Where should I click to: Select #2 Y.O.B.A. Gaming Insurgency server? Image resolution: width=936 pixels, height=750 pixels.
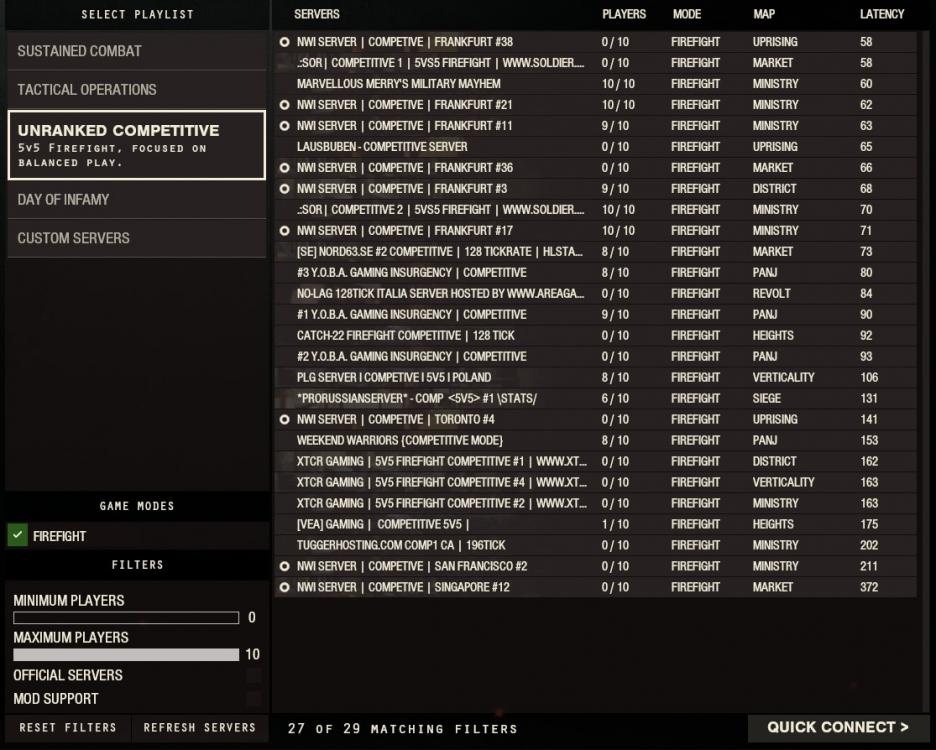pyautogui.click(x=595, y=356)
